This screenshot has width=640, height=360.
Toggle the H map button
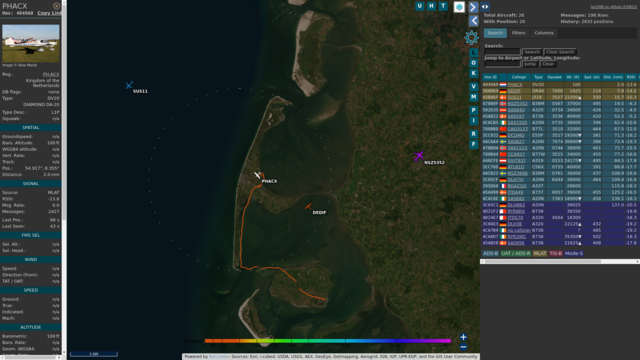(431, 6)
